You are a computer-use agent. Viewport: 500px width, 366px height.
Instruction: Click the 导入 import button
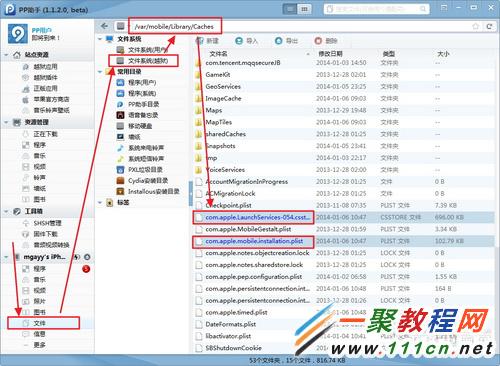[247, 41]
